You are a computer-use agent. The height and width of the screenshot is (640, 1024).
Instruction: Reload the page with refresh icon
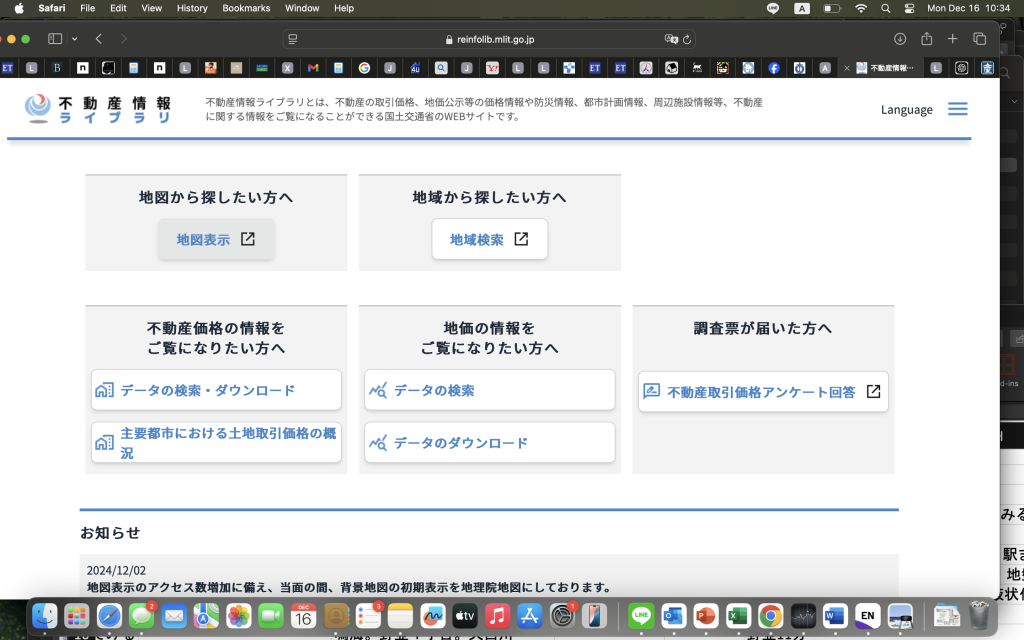687,39
